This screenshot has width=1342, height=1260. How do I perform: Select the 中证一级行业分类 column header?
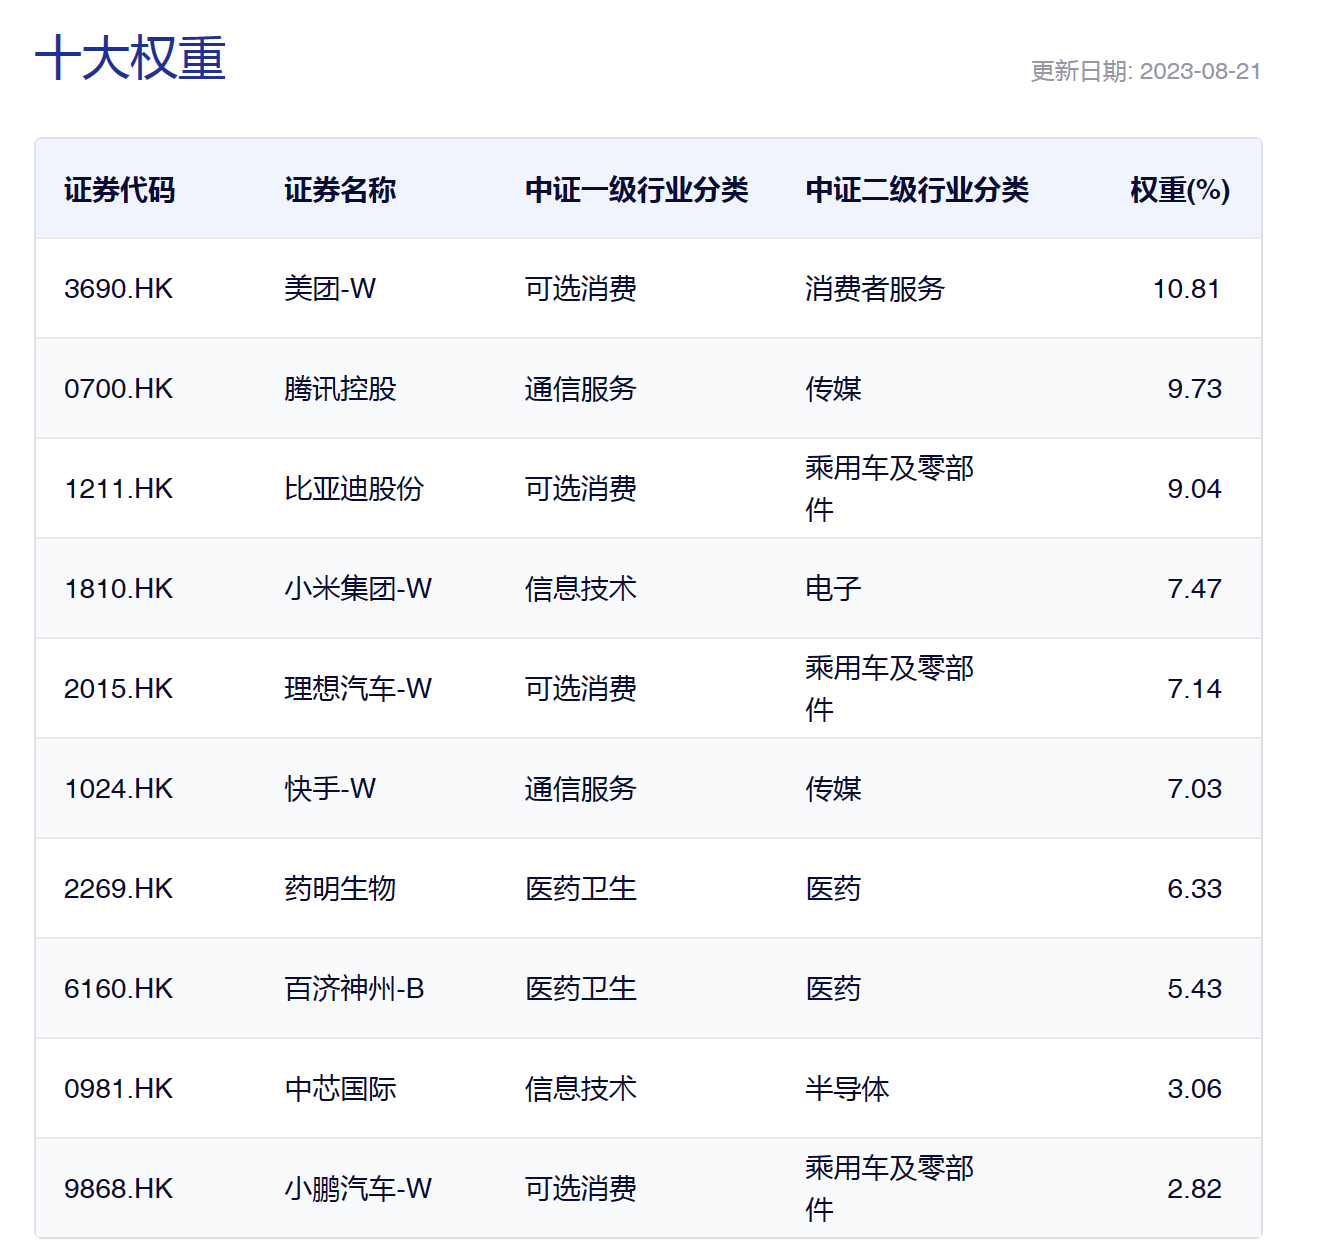[636, 189]
